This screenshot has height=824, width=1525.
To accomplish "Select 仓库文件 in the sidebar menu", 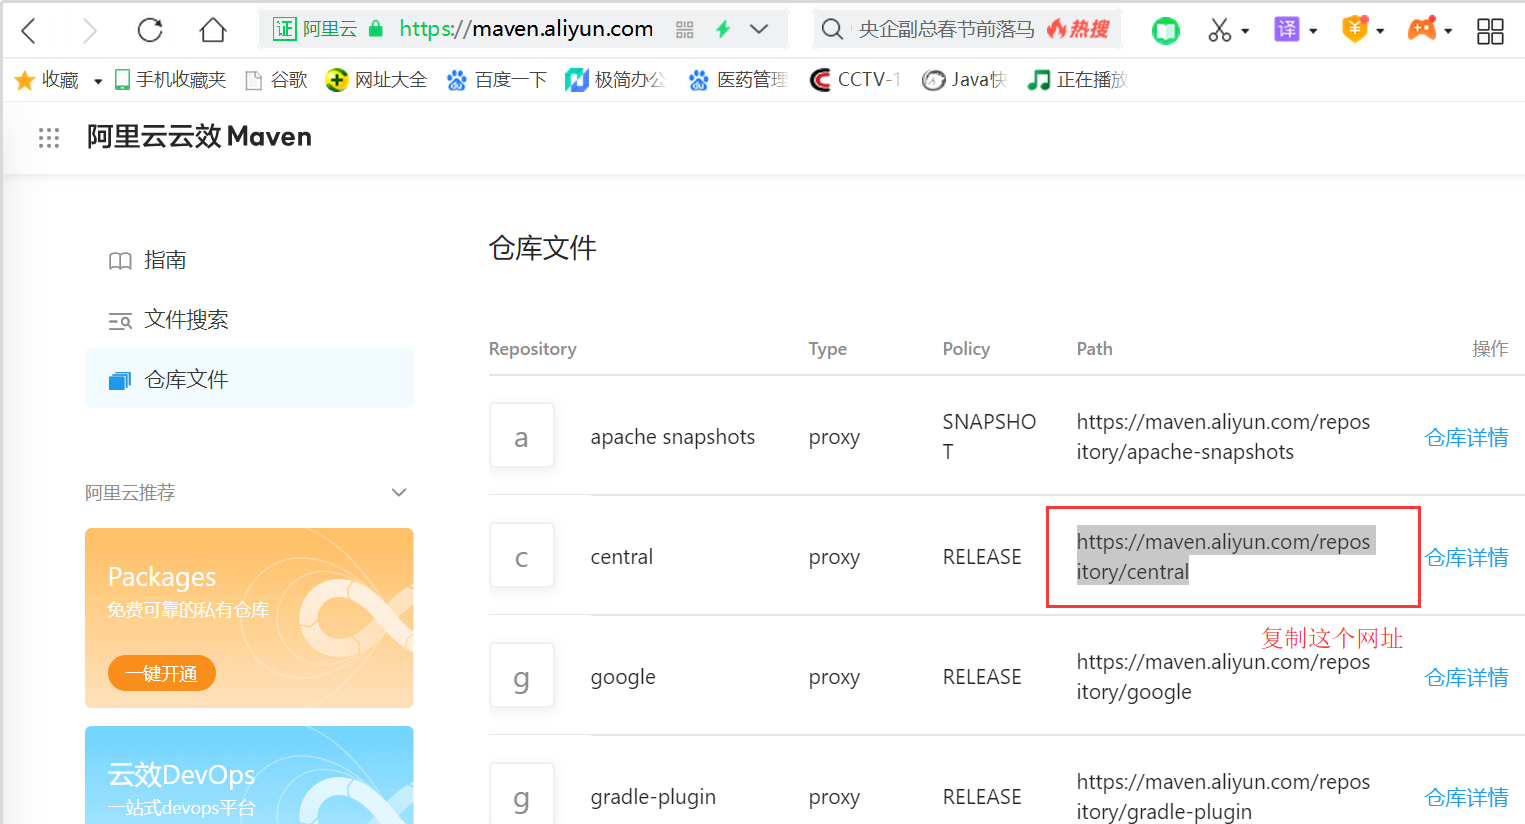I will 249,379.
